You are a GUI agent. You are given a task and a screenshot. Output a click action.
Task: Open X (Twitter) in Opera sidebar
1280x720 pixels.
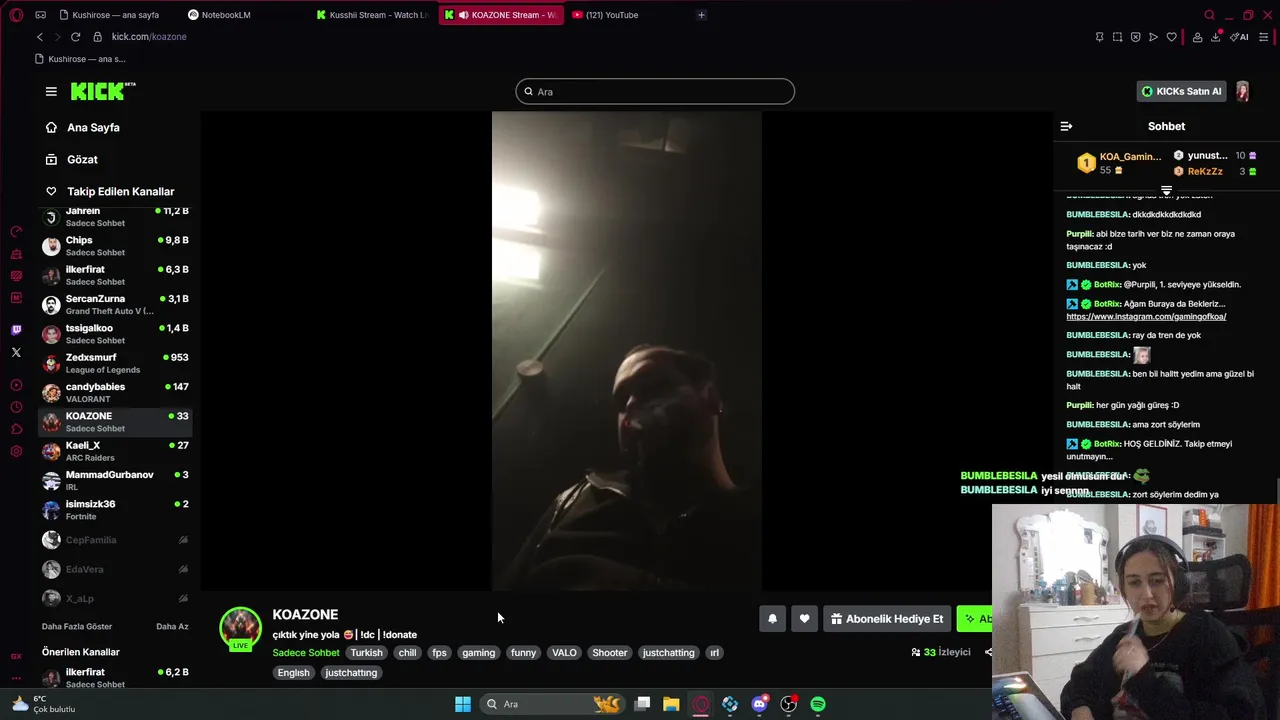(16, 352)
